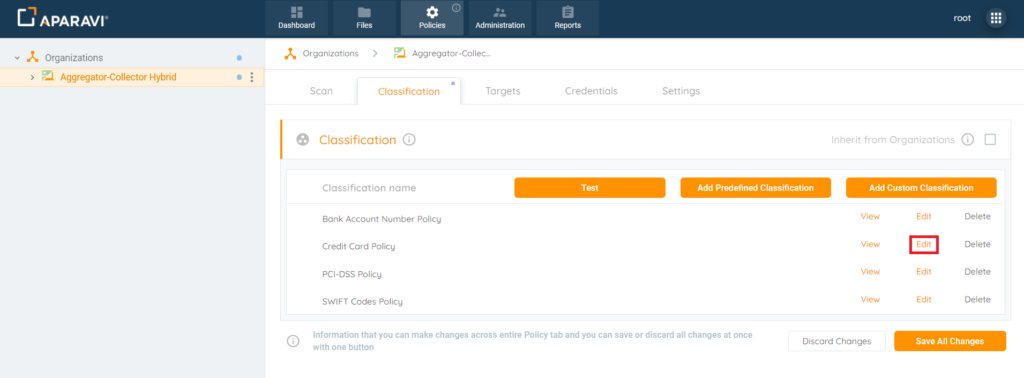Collapse the Organizations tree node

point(18,58)
